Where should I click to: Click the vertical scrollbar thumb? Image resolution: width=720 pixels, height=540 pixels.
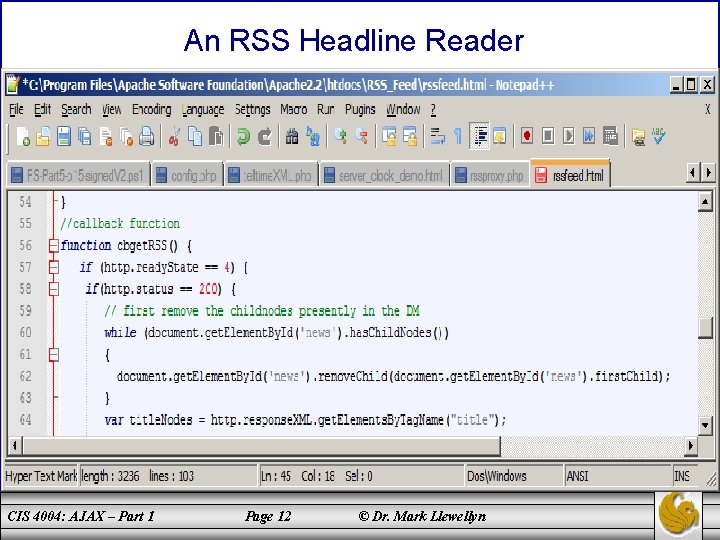click(705, 327)
